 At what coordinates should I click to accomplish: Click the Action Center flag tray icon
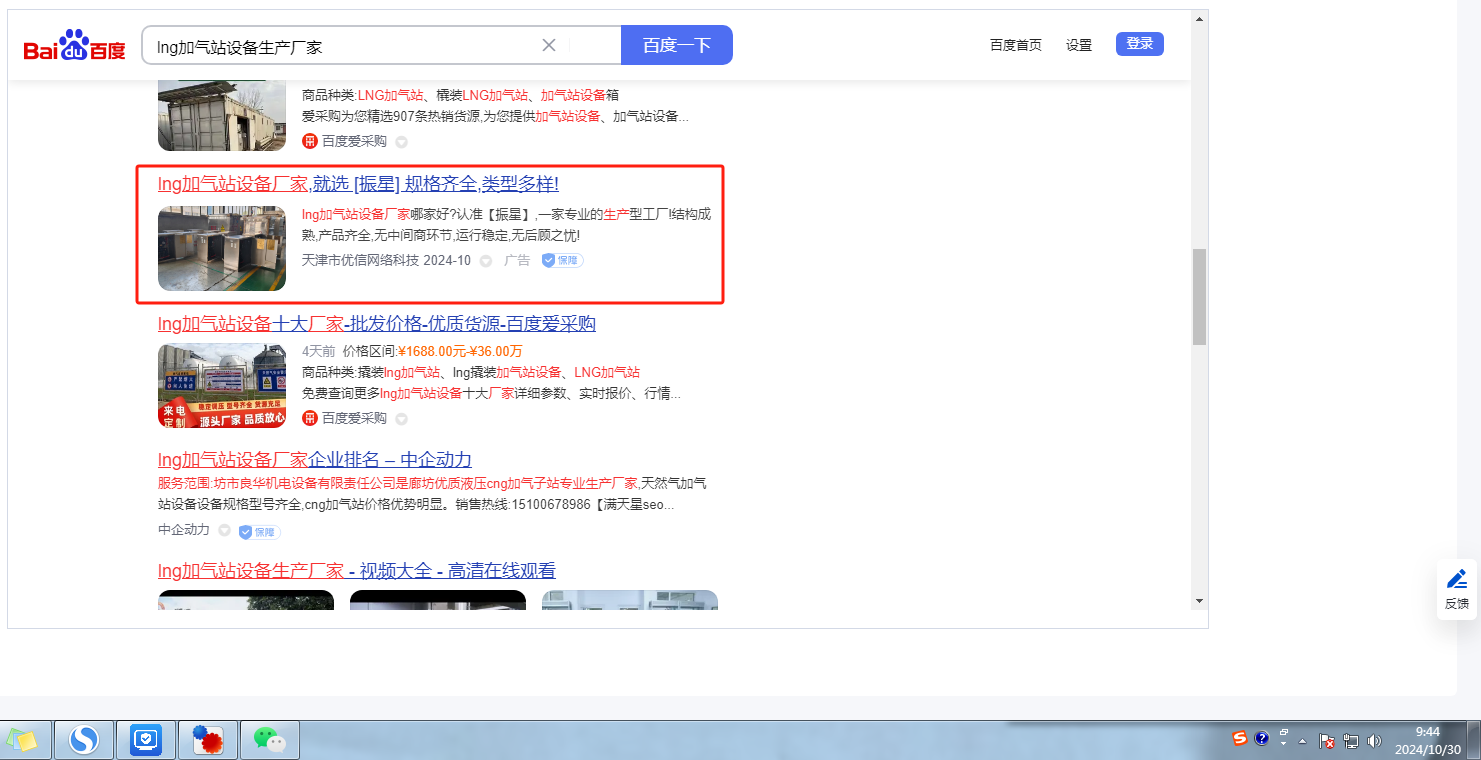point(1327,741)
